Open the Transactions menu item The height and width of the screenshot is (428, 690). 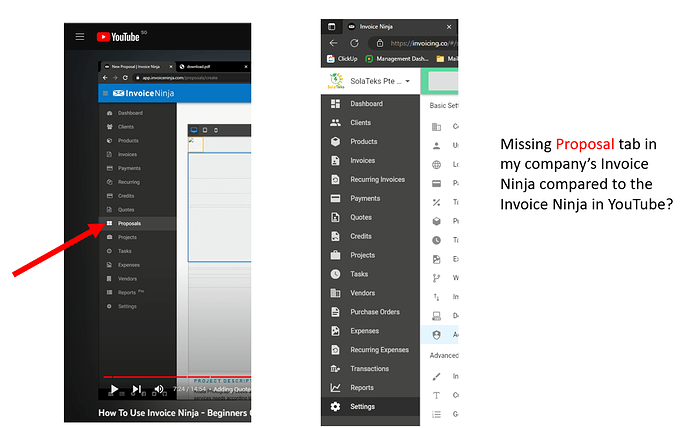coord(370,369)
